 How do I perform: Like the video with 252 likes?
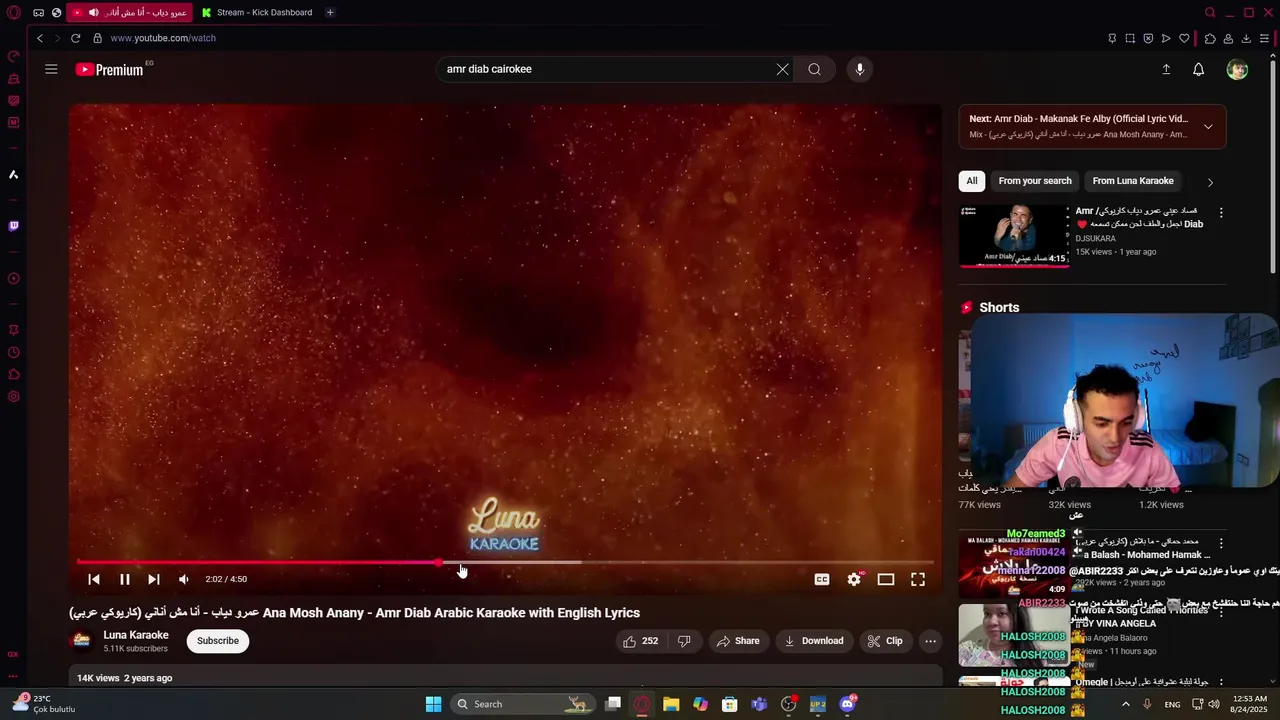pyautogui.click(x=640, y=641)
